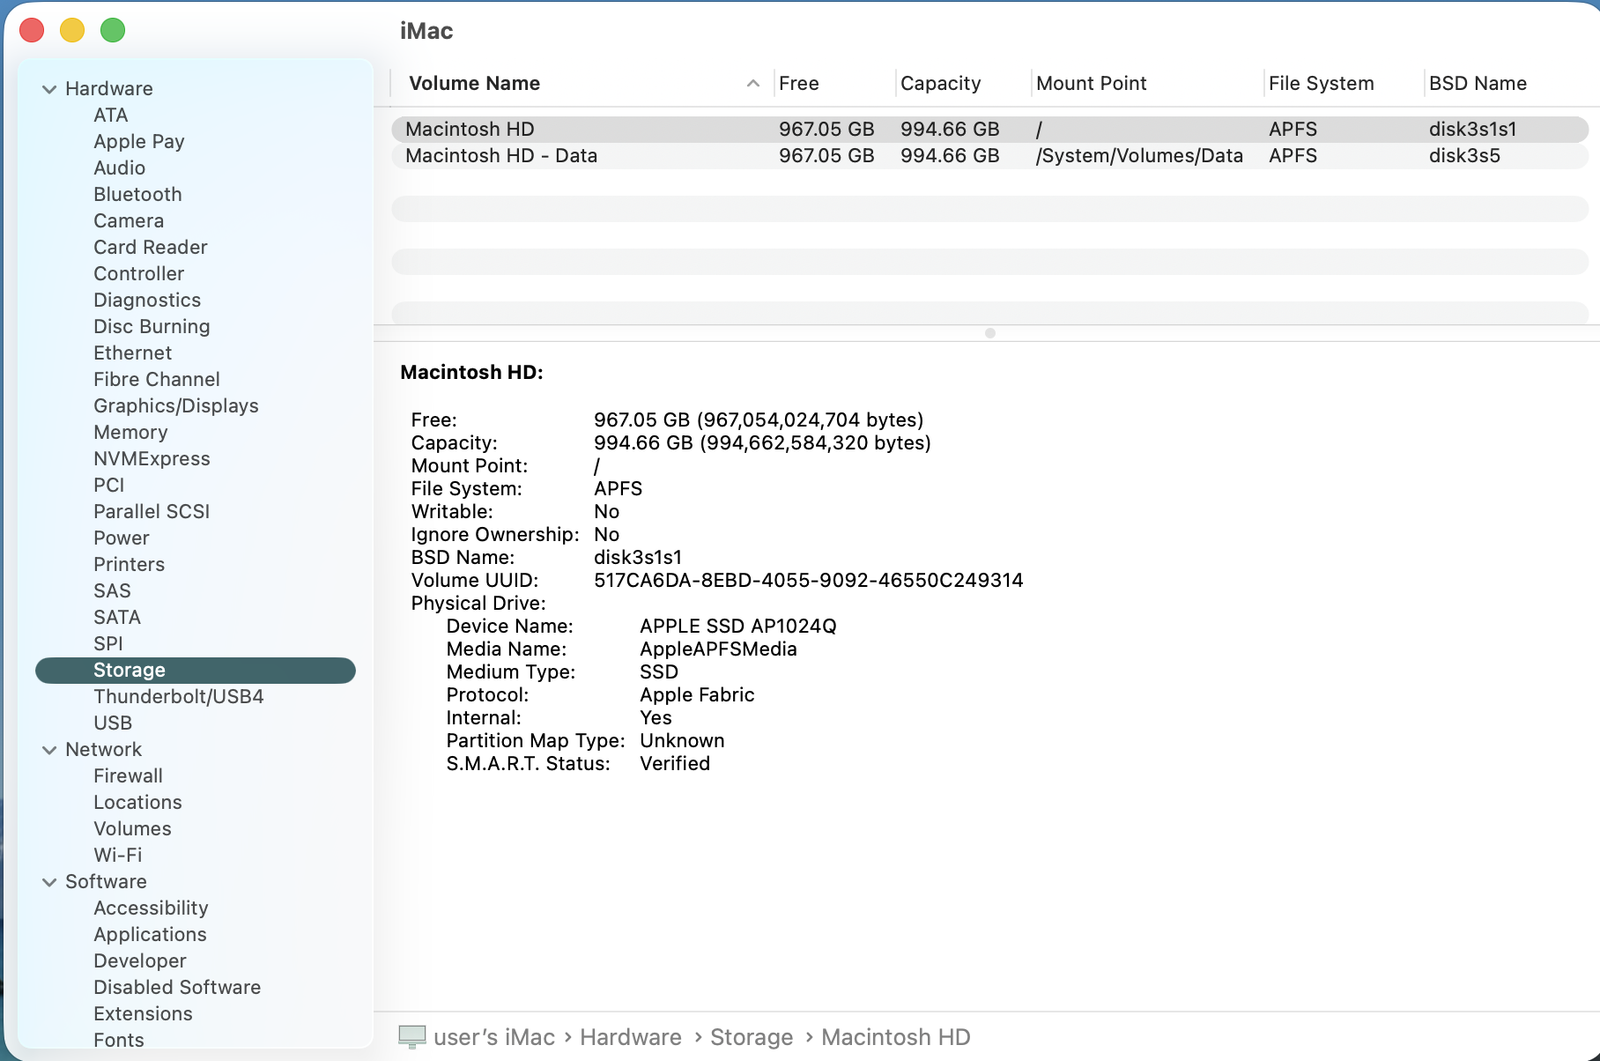Select Graphics/Displays in sidebar
Image resolution: width=1600 pixels, height=1061 pixels.
pyautogui.click(x=176, y=406)
